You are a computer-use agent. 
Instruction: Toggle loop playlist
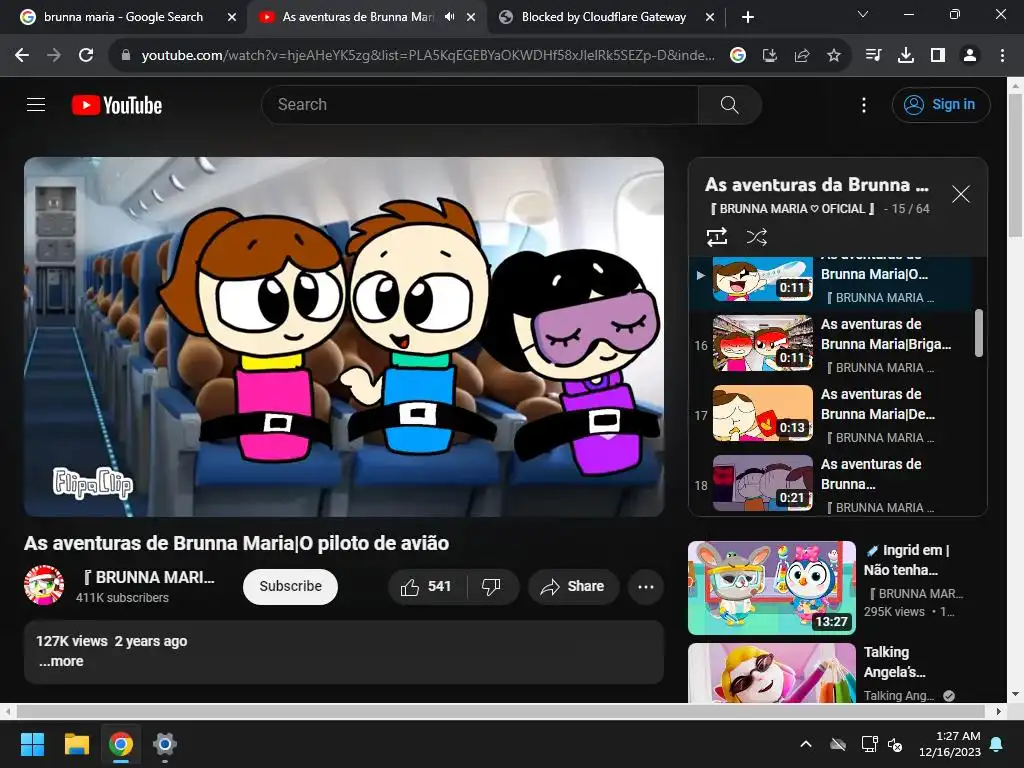coord(716,236)
